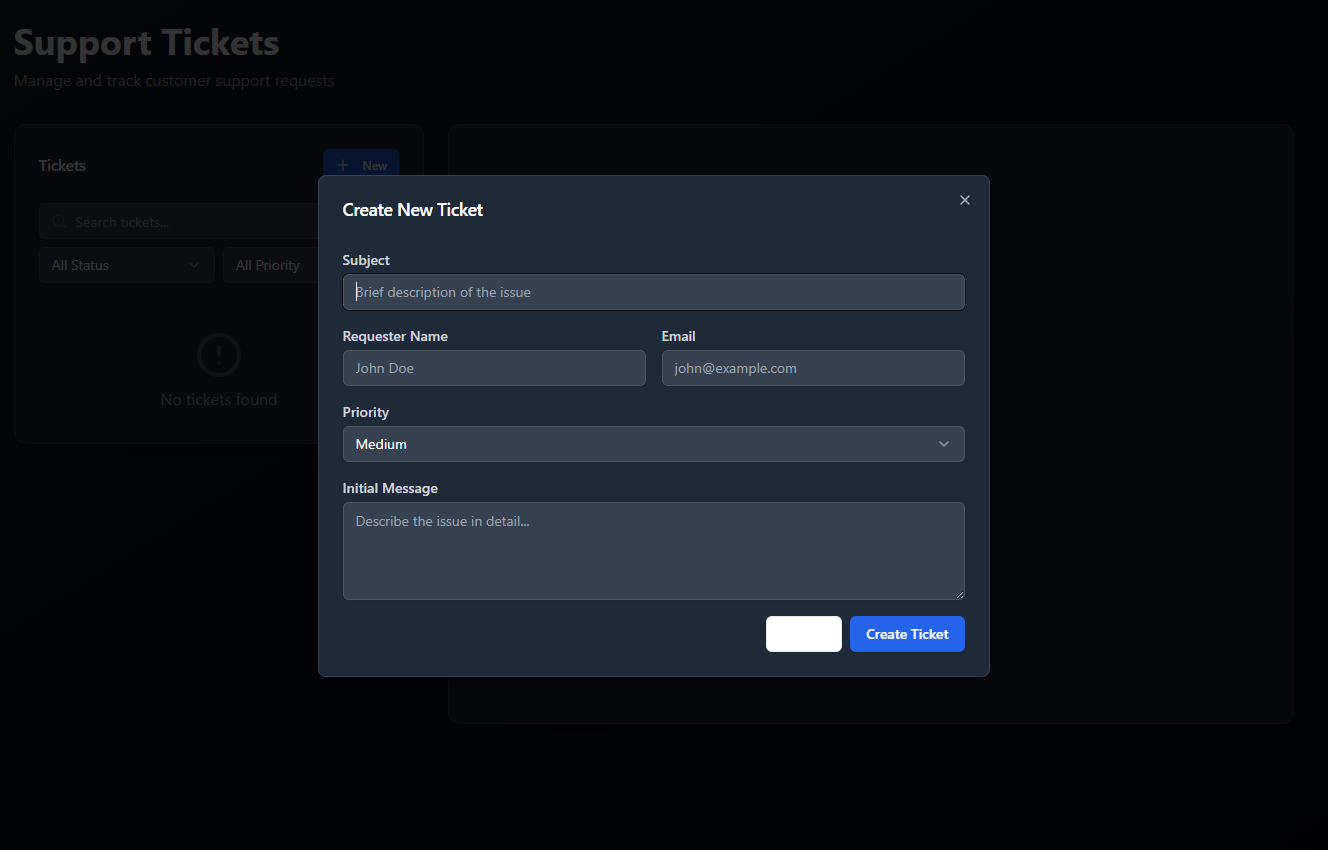Click the Subject input field
Viewport: 1328px width, 850px height.
point(654,292)
